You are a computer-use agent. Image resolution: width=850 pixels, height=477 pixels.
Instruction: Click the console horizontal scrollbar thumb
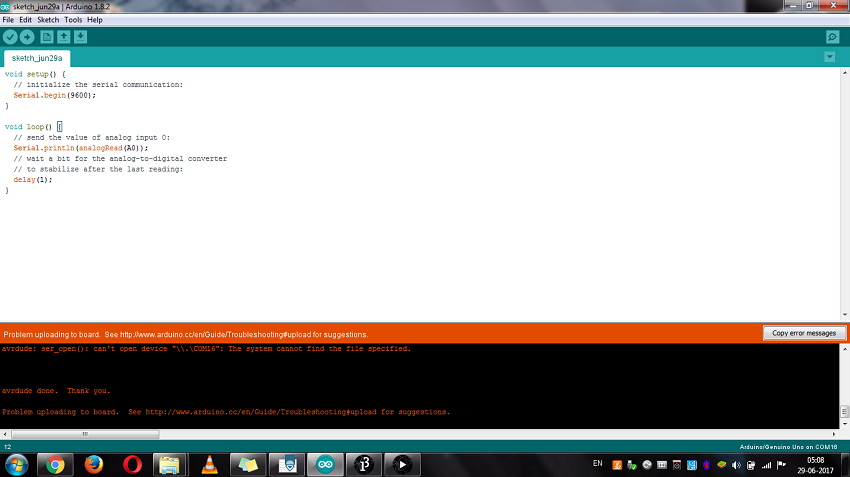(85, 434)
